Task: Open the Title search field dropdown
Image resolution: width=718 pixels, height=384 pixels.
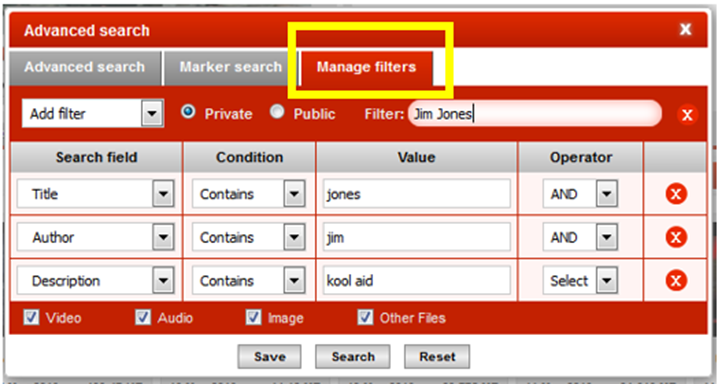Action: pyautogui.click(x=96, y=194)
